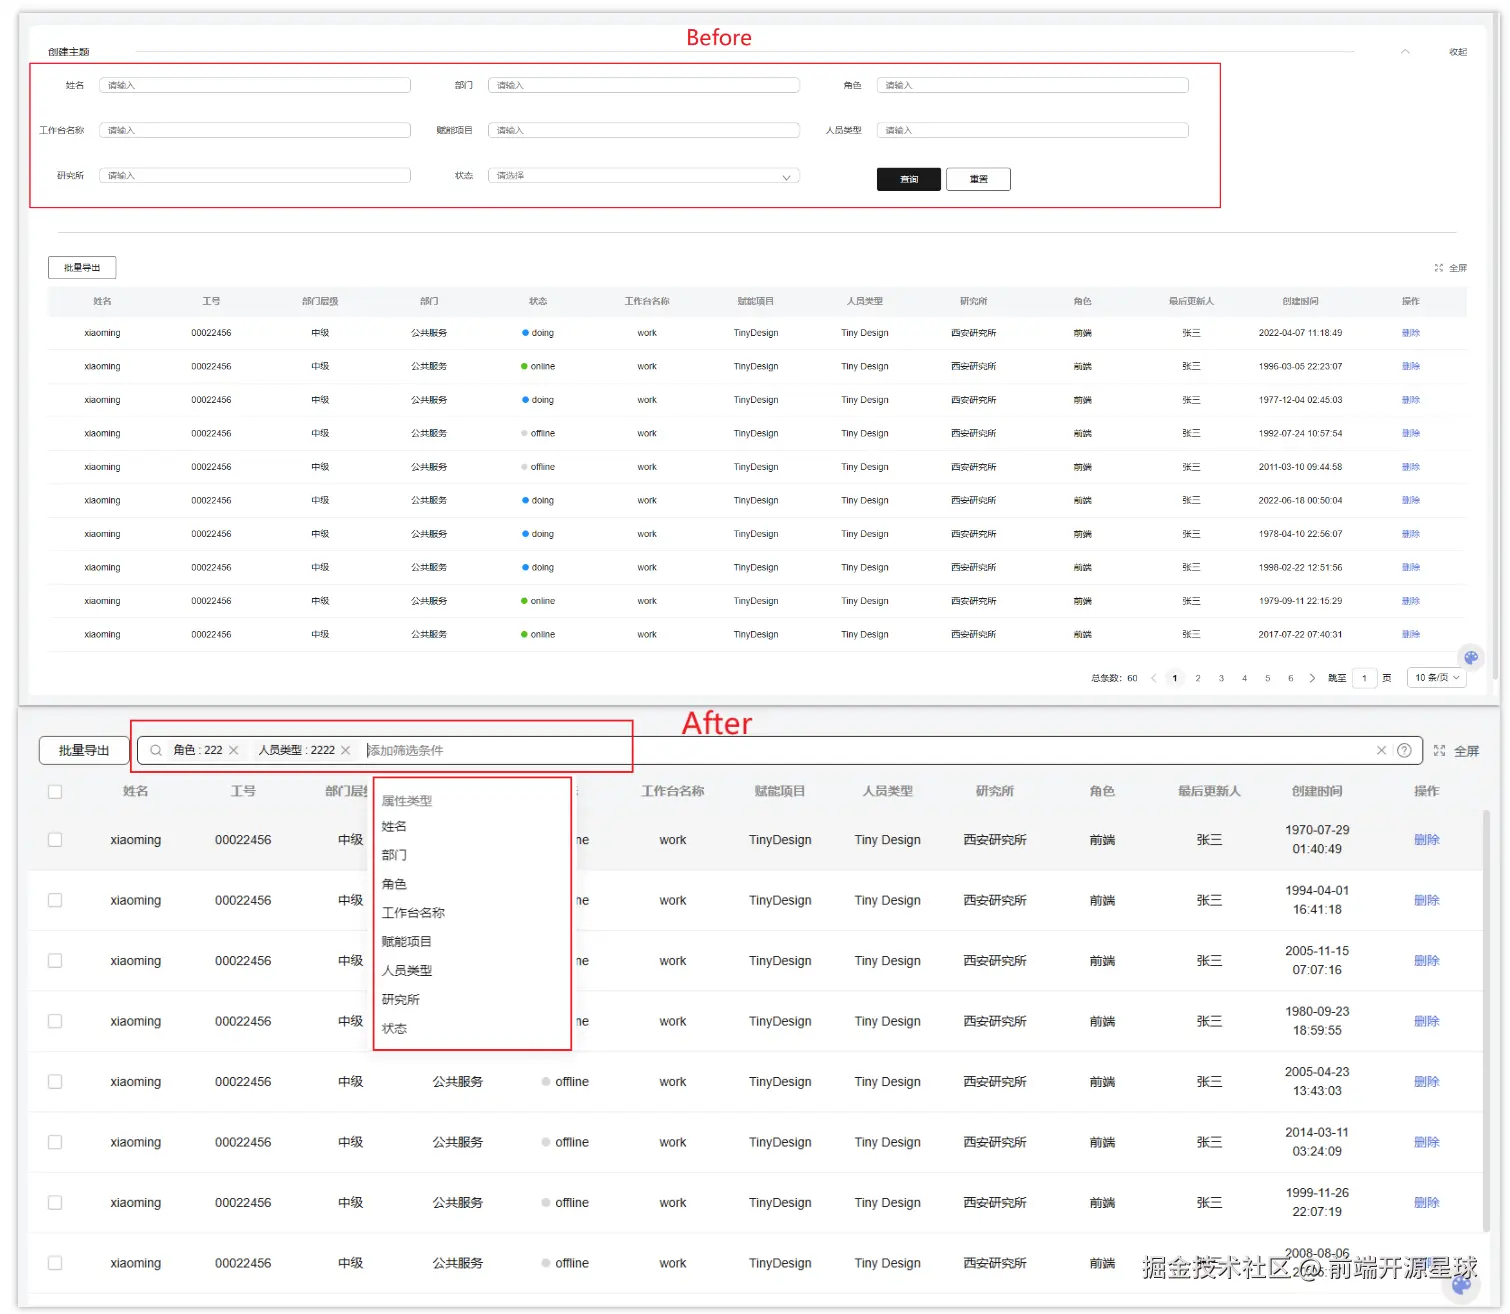1510x1314 pixels.
Task: Open the 10 条/页 page size dropdown
Action: click(1436, 678)
